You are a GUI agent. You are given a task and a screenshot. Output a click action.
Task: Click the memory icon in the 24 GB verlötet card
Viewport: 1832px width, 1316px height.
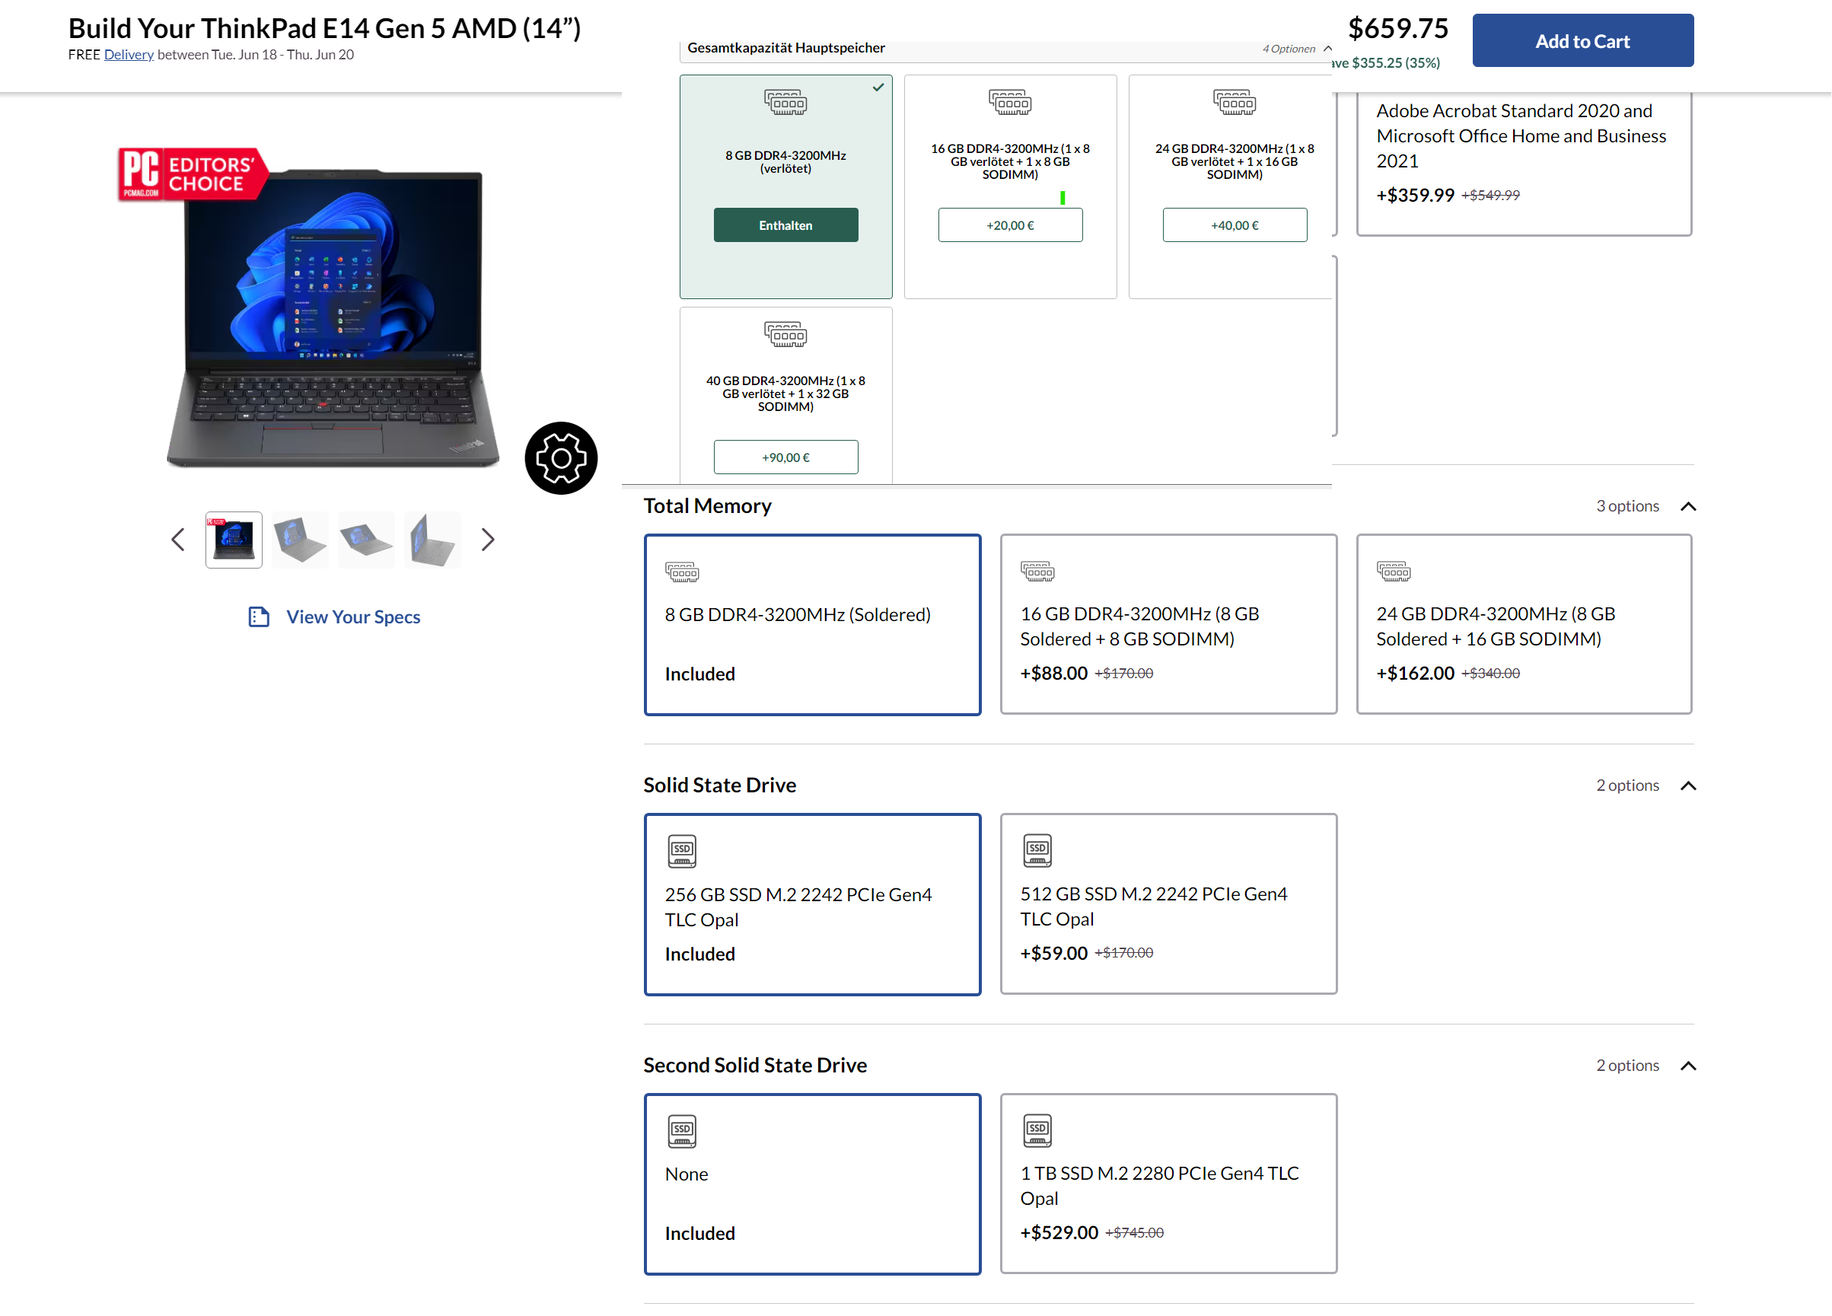click(1235, 102)
